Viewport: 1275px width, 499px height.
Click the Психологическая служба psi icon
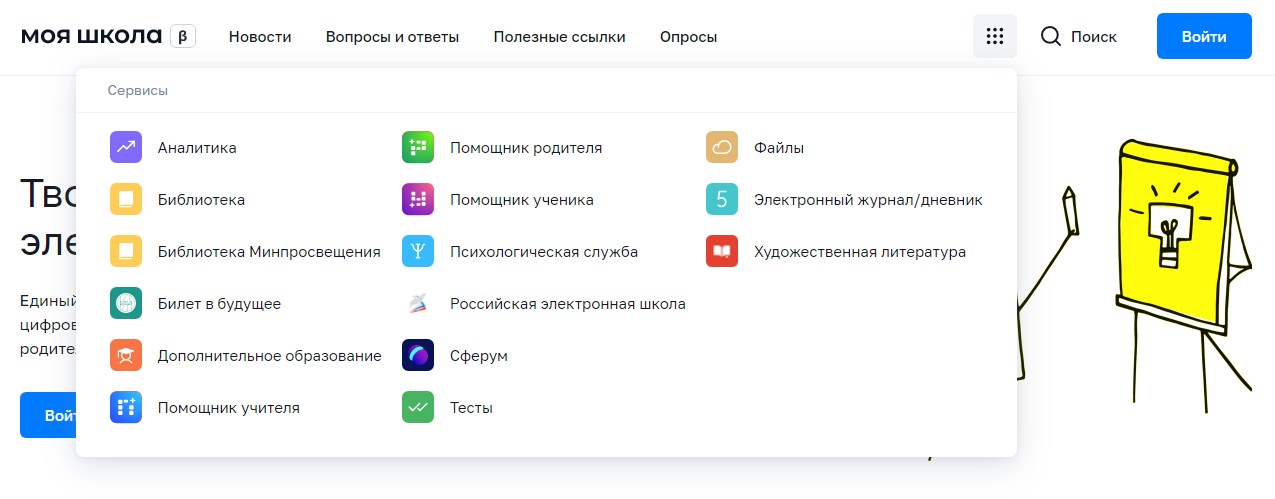coord(418,252)
